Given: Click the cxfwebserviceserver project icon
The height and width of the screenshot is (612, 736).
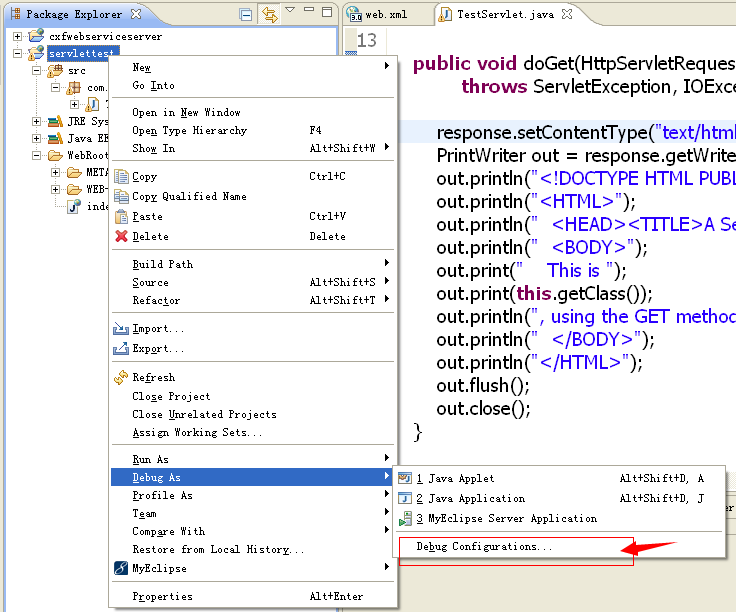Looking at the screenshot, I should [36, 36].
